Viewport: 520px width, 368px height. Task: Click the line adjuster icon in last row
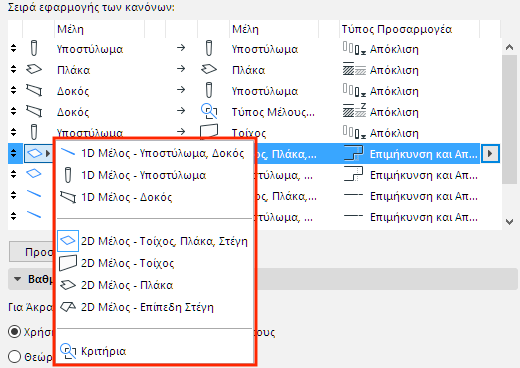coord(353,216)
